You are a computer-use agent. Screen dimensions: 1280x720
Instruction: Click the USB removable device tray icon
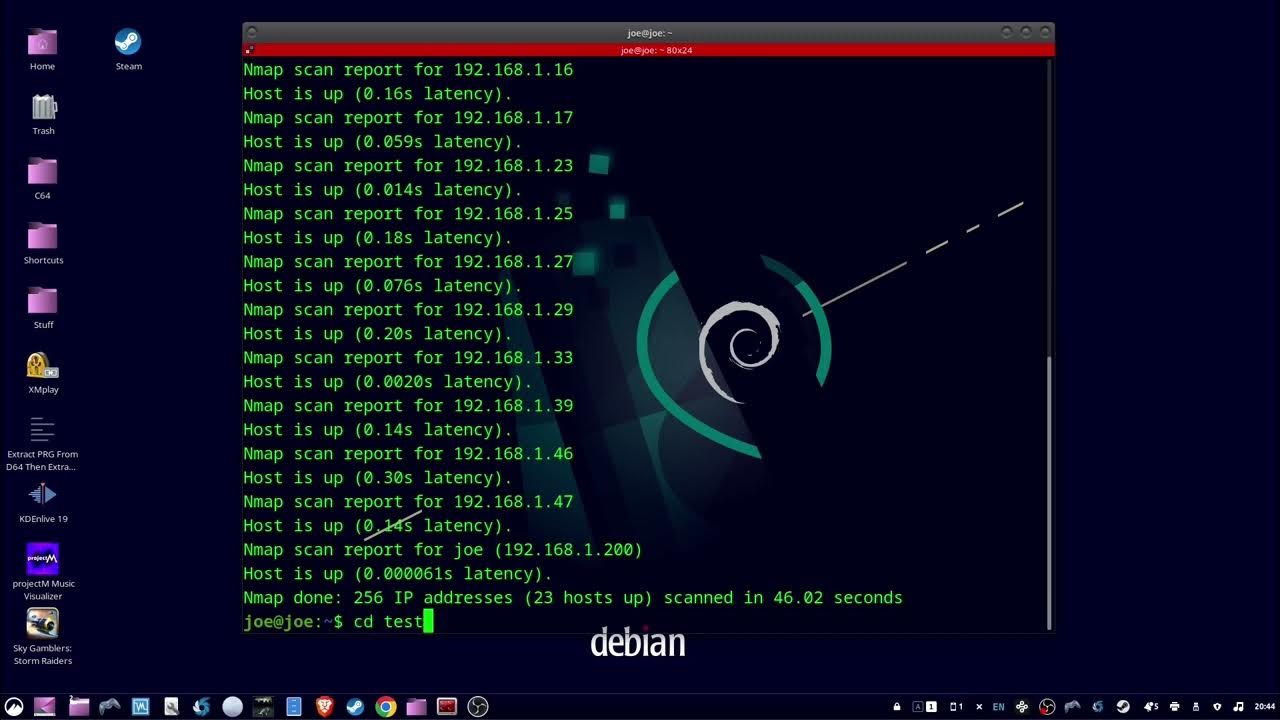pyautogui.click(x=1196, y=706)
